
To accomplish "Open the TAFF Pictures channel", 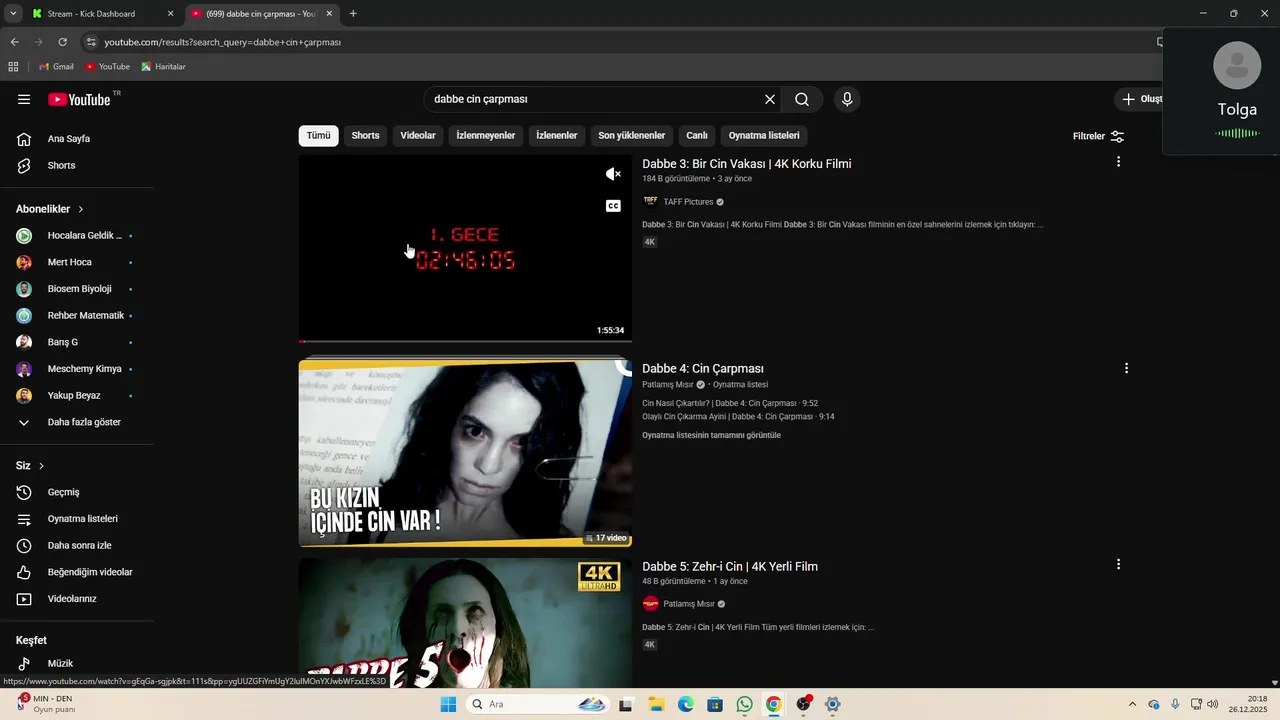I will pos(688,202).
